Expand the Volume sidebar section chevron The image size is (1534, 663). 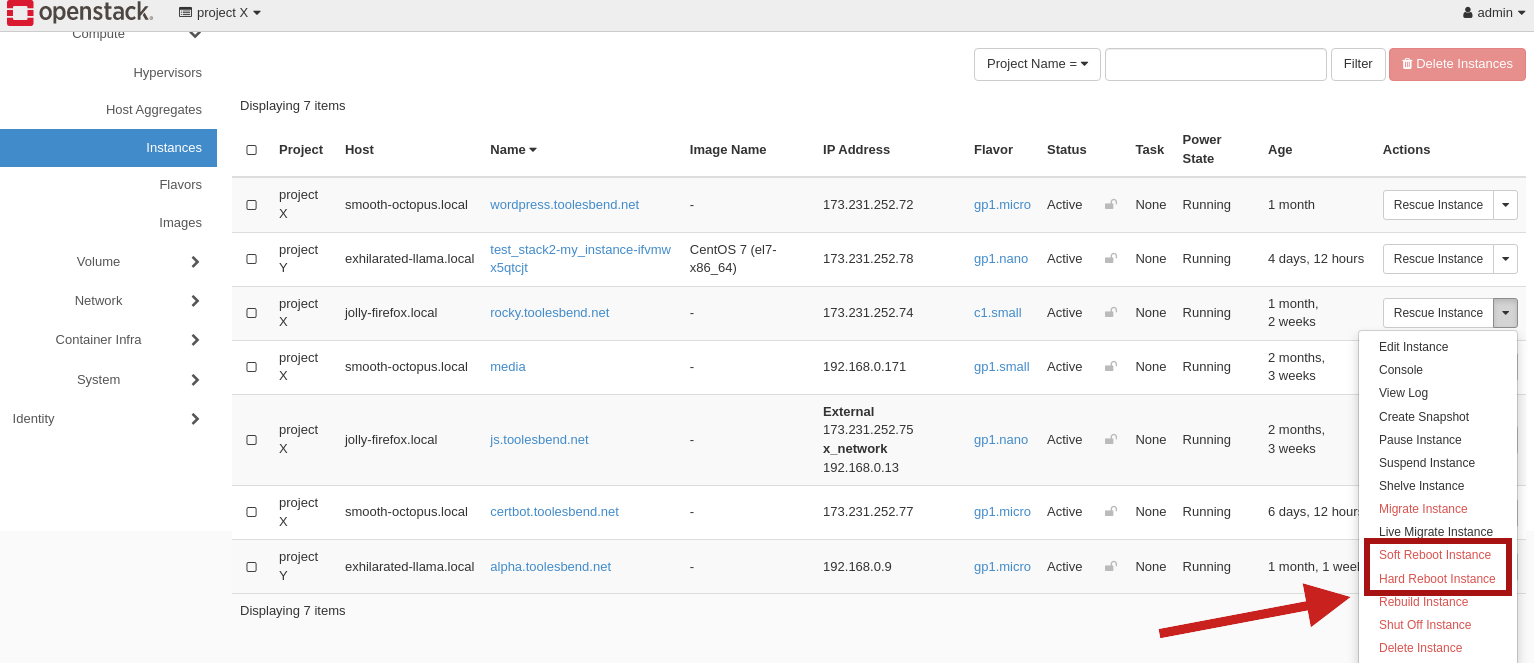click(x=195, y=262)
